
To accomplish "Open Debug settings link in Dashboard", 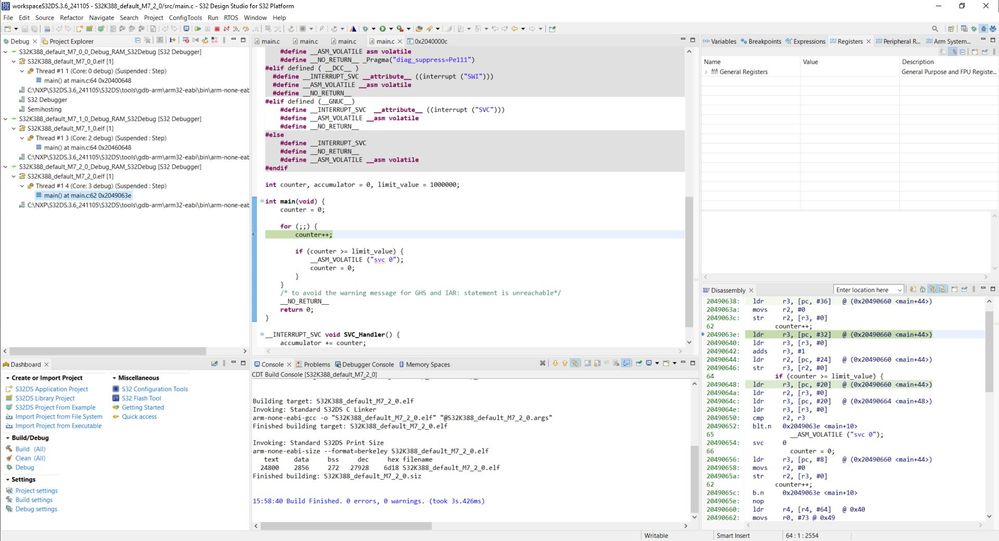I will click(36, 509).
